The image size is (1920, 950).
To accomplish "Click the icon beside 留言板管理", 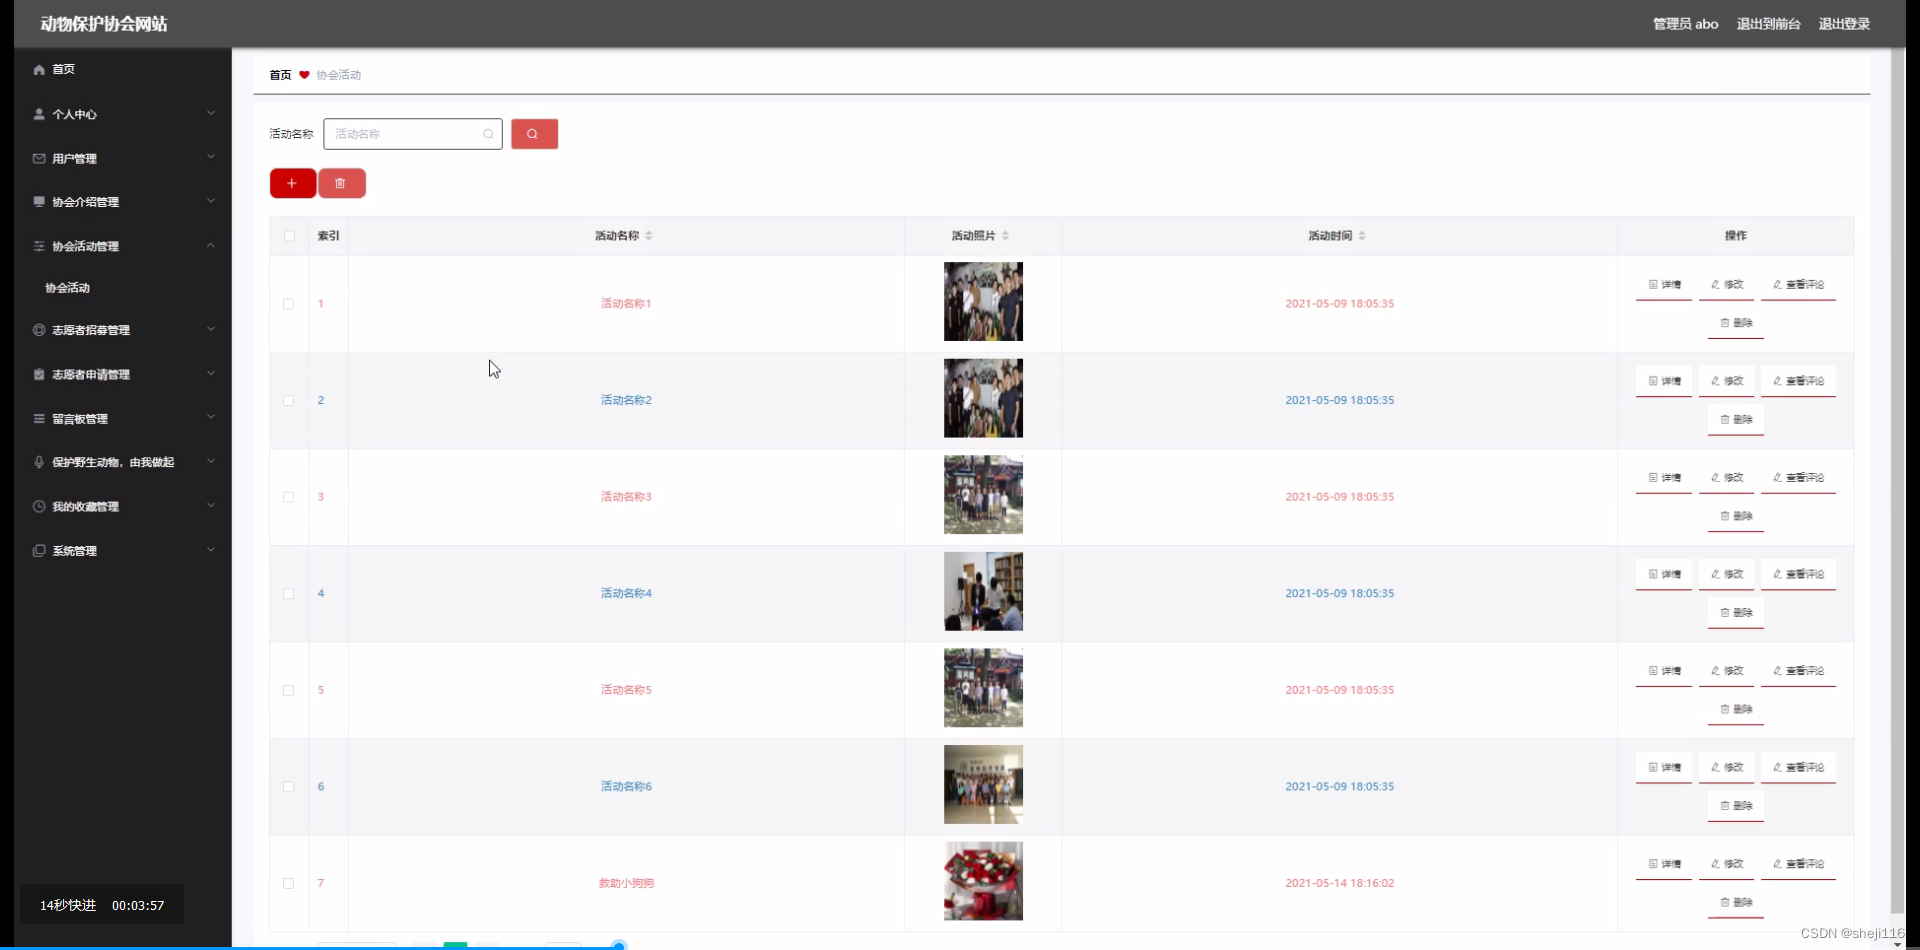I will coord(39,418).
